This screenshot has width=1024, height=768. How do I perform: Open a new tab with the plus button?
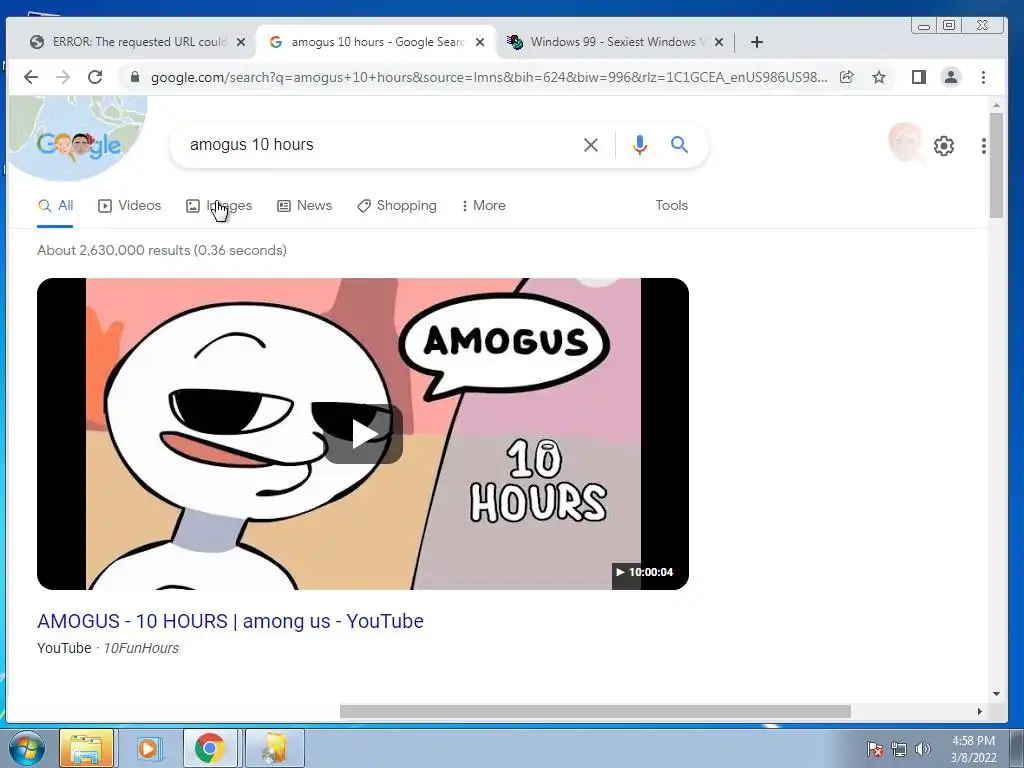coord(757,42)
